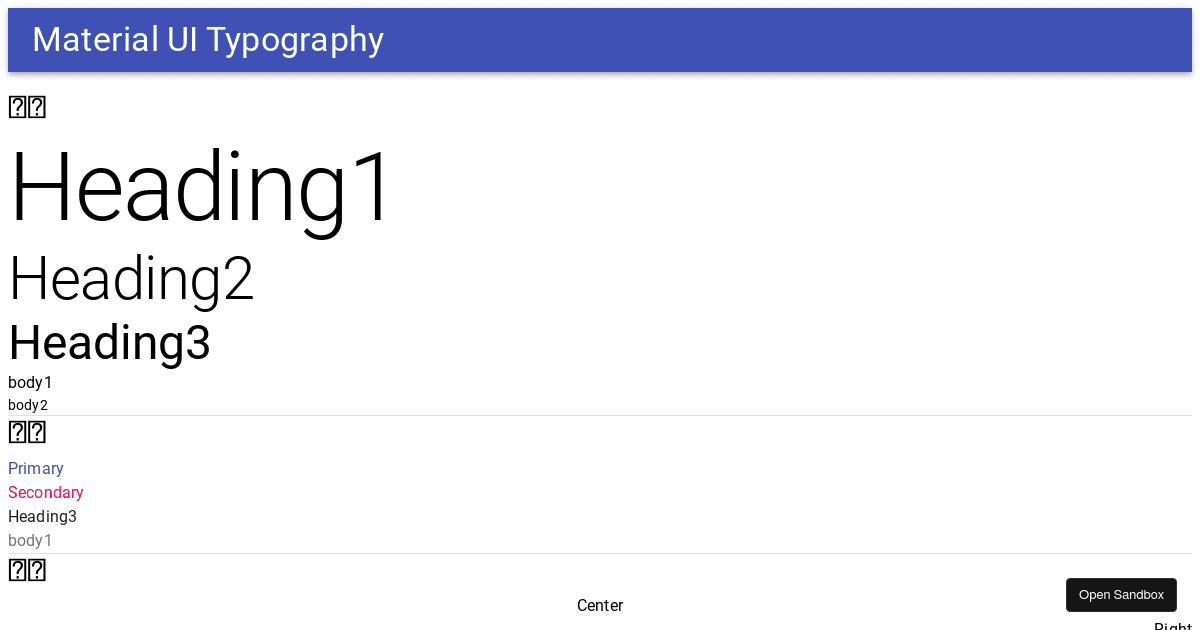Image resolution: width=1200 pixels, height=630 pixels.
Task: Click the blue Primary colored link
Action: coord(35,468)
